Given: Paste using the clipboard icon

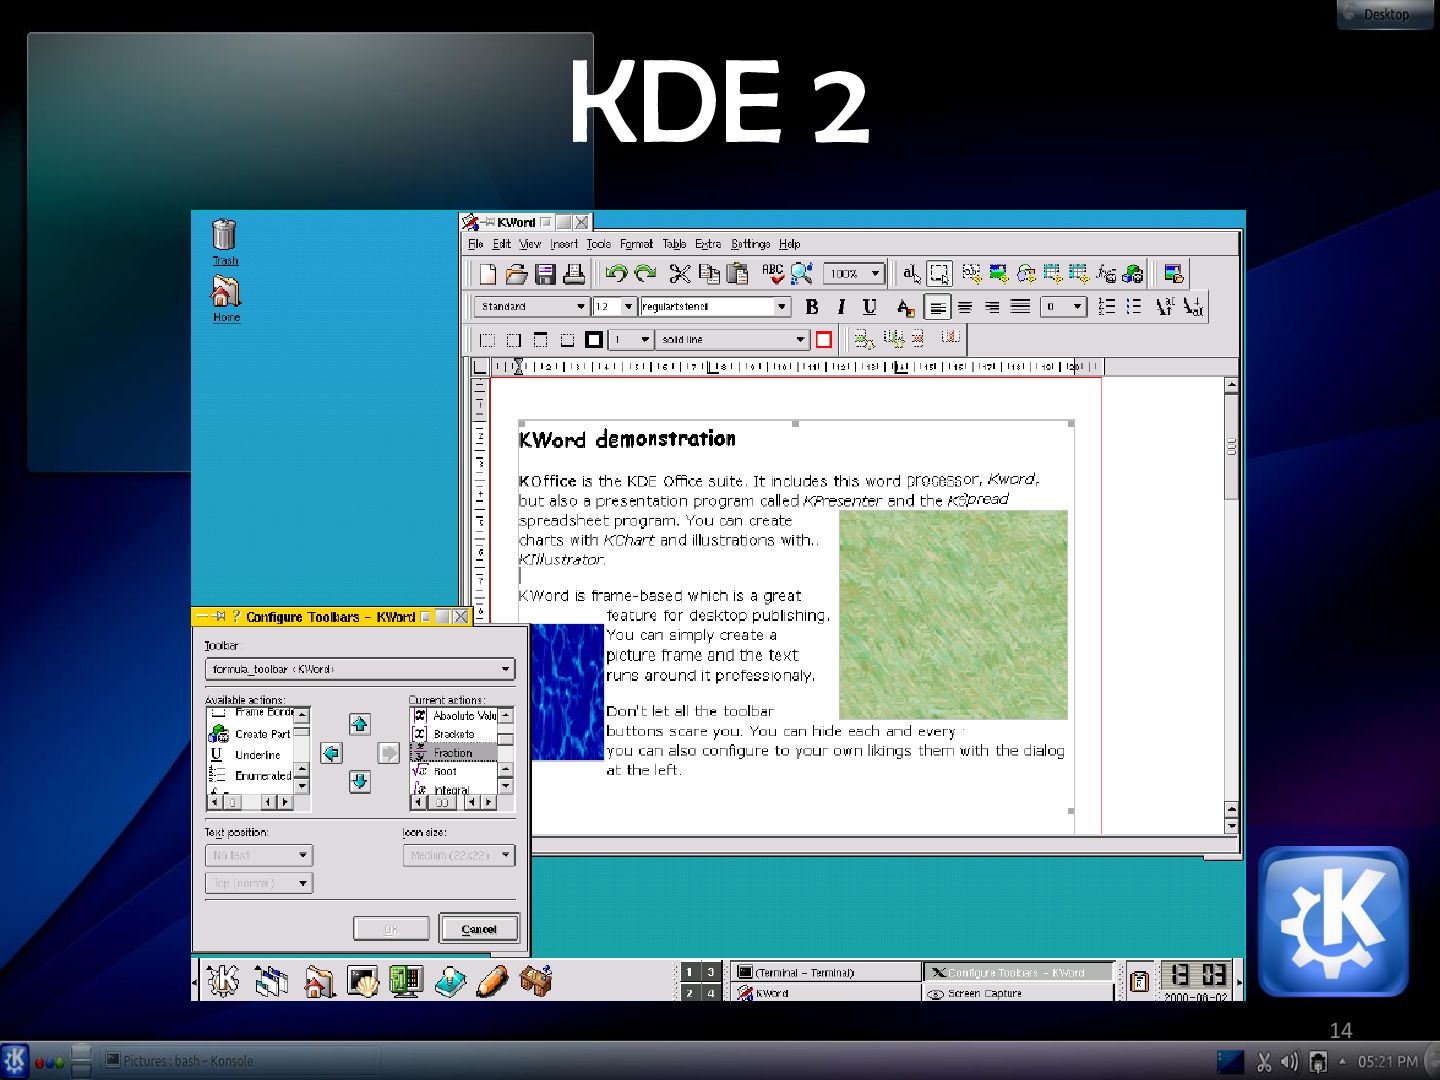Looking at the screenshot, I should [x=737, y=273].
